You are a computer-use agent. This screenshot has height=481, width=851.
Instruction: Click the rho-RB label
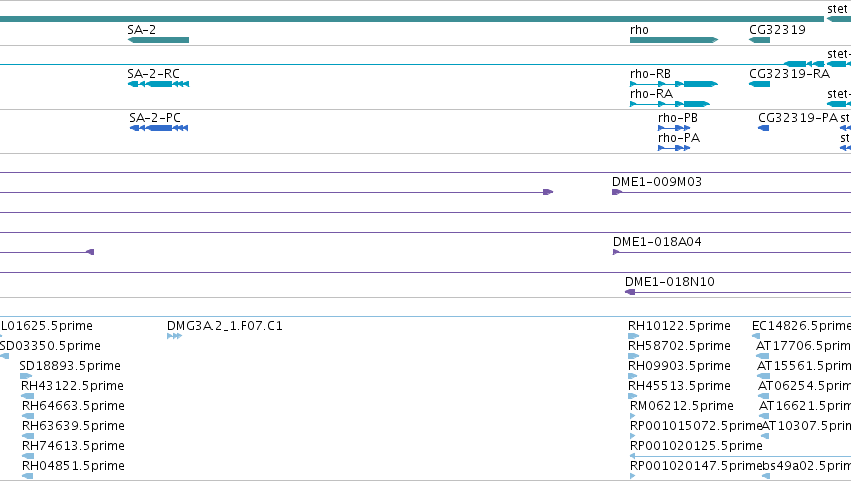[650, 74]
